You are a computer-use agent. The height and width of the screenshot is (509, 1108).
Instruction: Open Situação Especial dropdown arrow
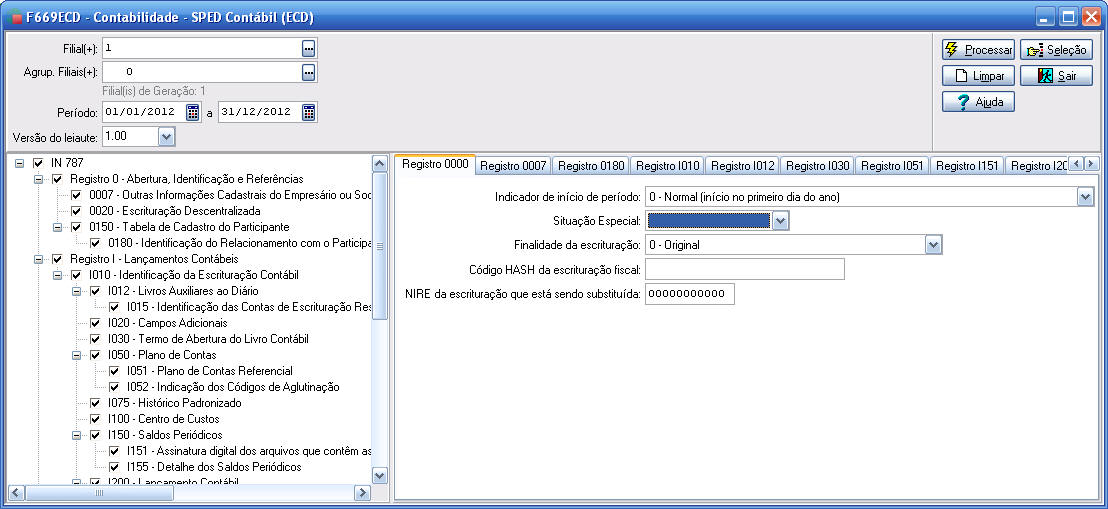pyautogui.click(x=779, y=221)
